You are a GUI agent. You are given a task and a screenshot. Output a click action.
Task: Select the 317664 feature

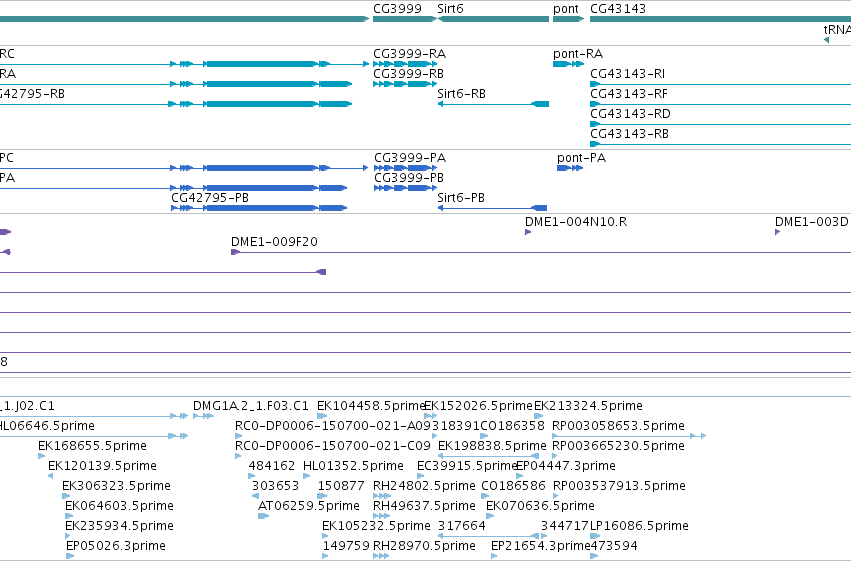coord(462,526)
